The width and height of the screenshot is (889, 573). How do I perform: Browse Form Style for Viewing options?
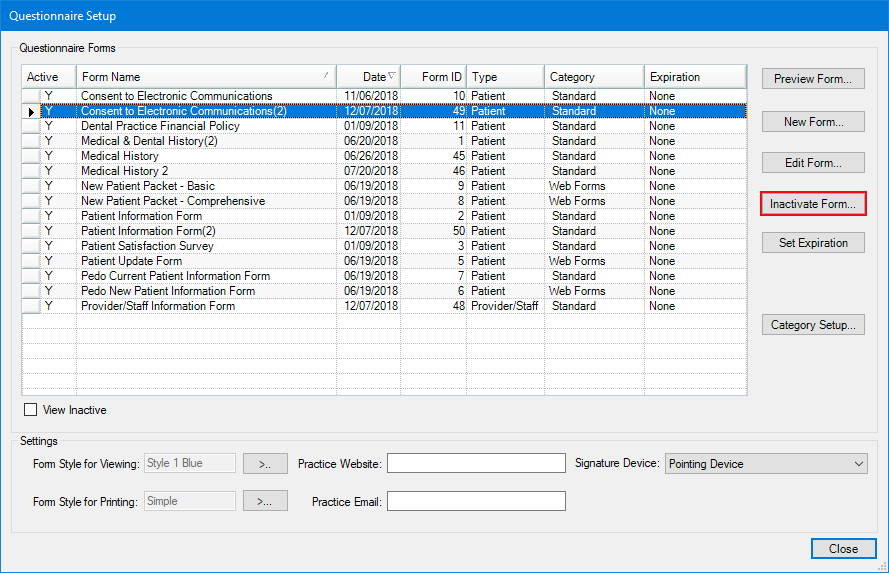[x=265, y=464]
